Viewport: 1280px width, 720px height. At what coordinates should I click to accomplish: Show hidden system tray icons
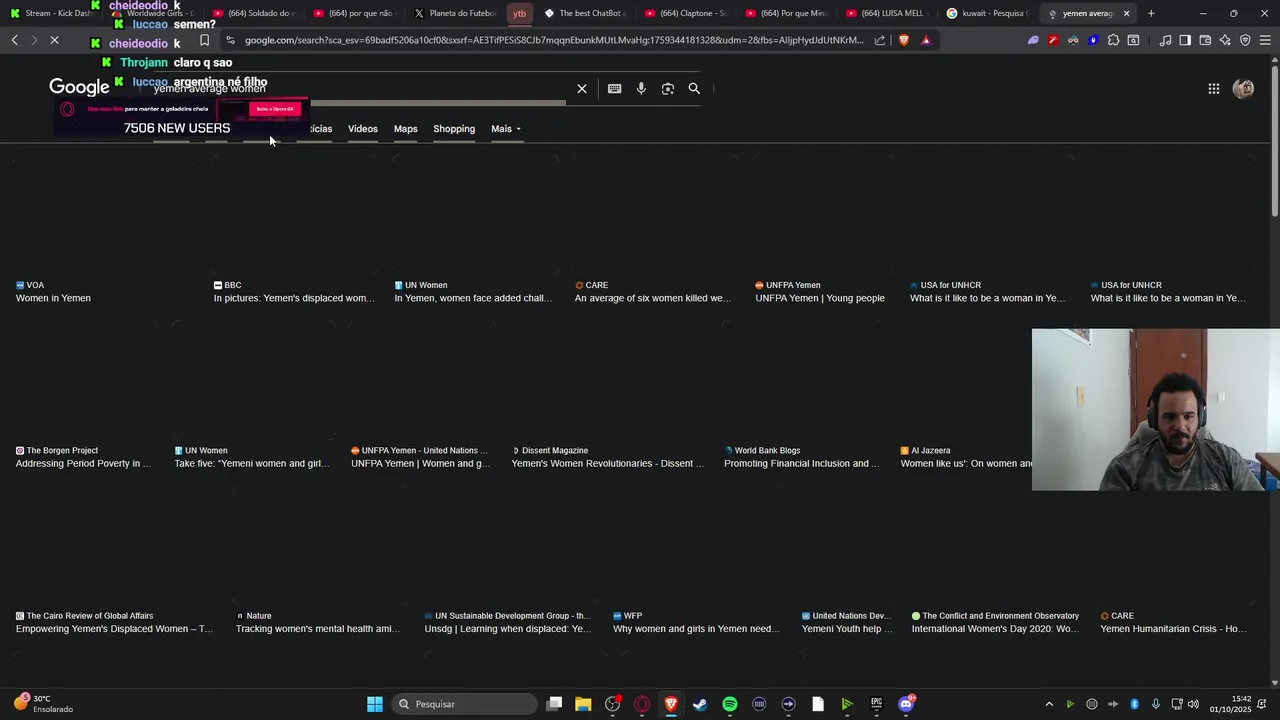click(1049, 704)
